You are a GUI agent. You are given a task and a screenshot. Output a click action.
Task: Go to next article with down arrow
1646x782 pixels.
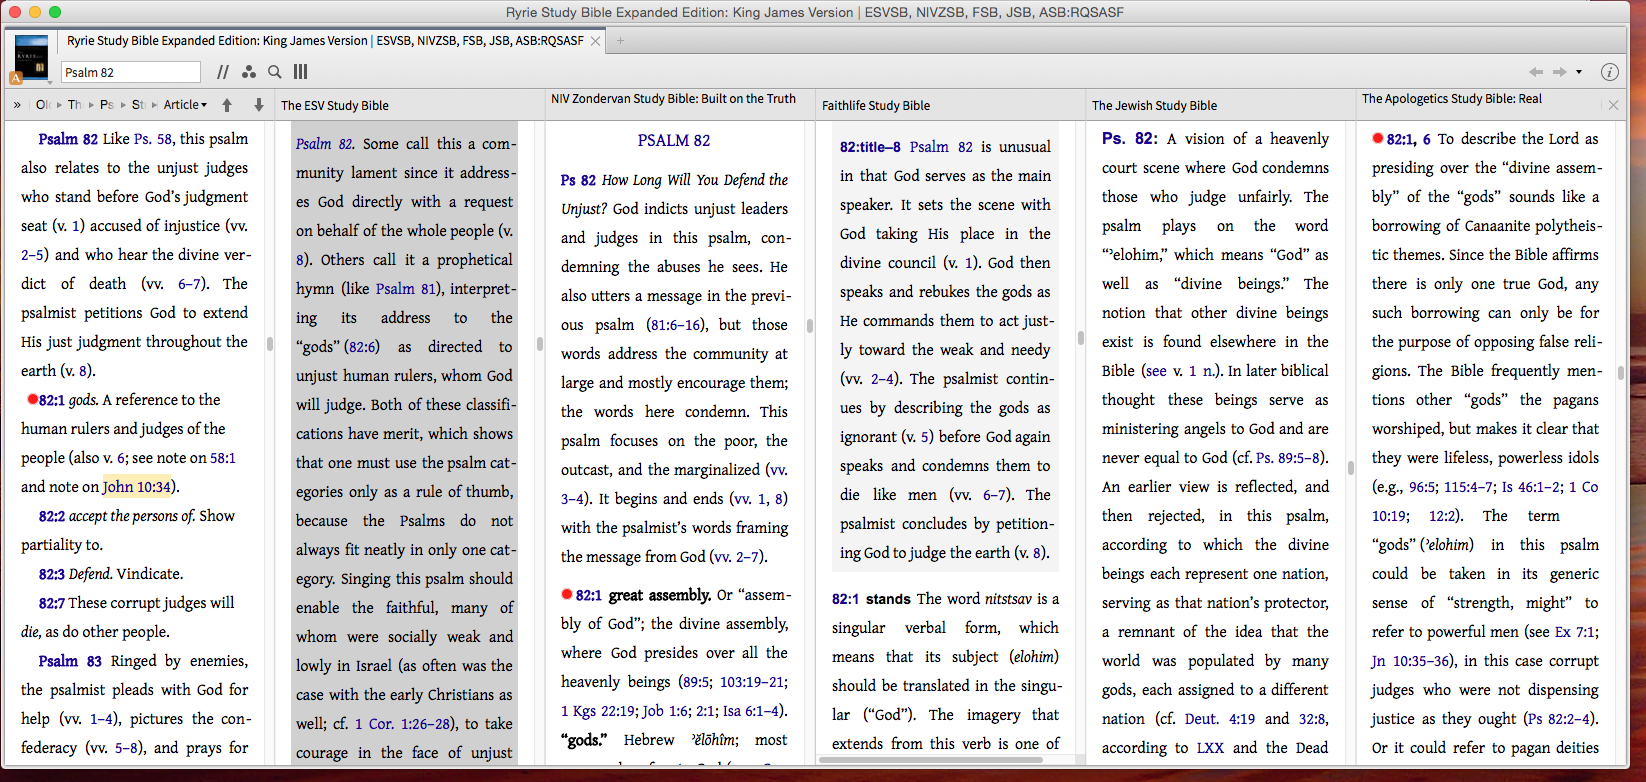pos(259,105)
